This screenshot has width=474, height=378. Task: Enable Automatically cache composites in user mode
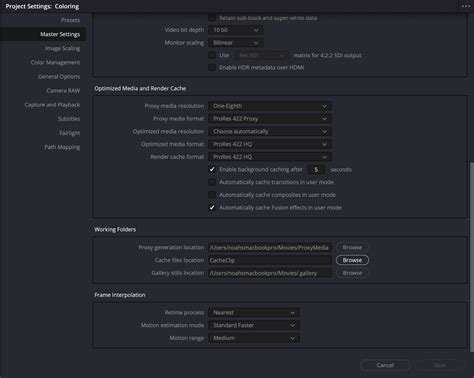click(212, 195)
